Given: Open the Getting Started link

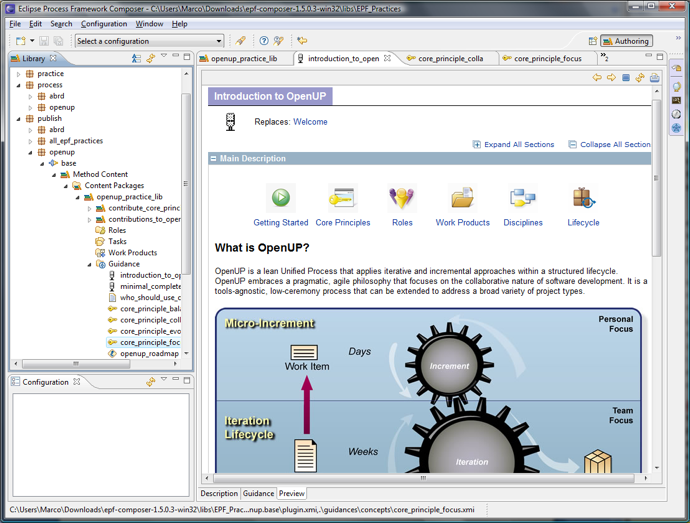Looking at the screenshot, I should click(281, 223).
